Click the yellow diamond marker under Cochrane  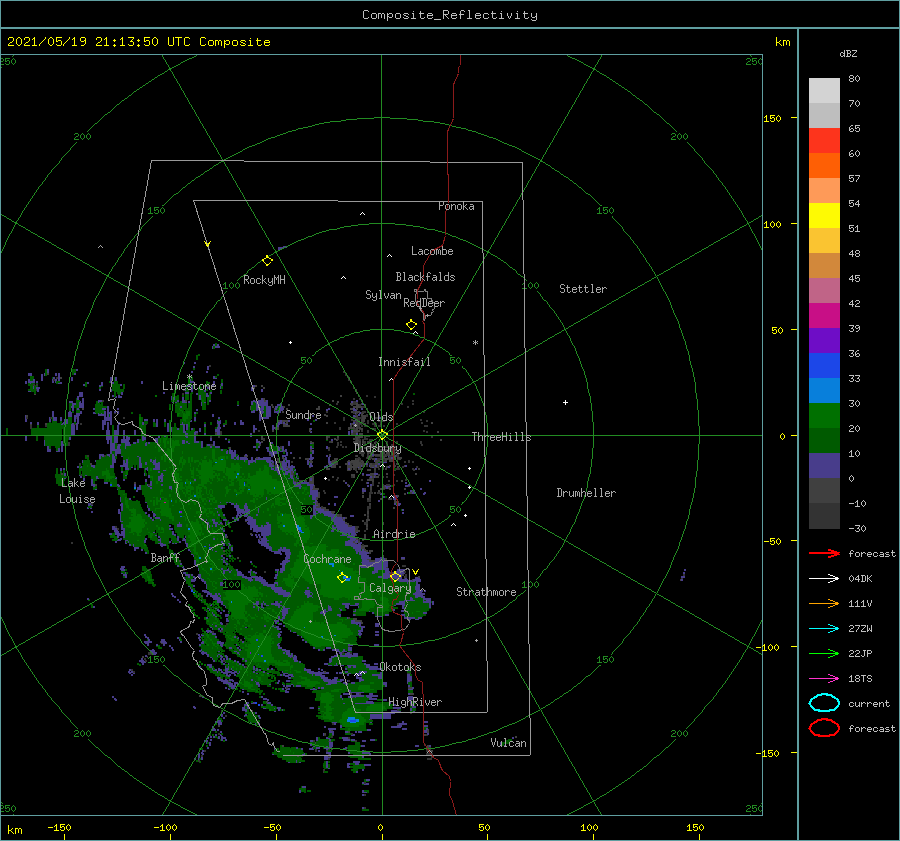342,578
